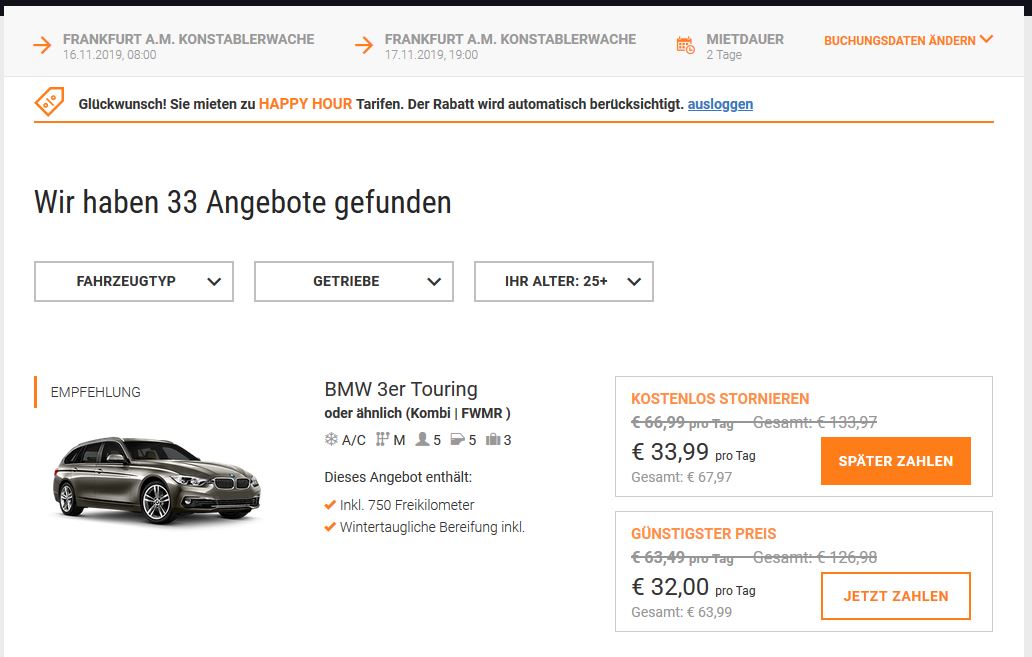Click the ausloggen link

720,104
